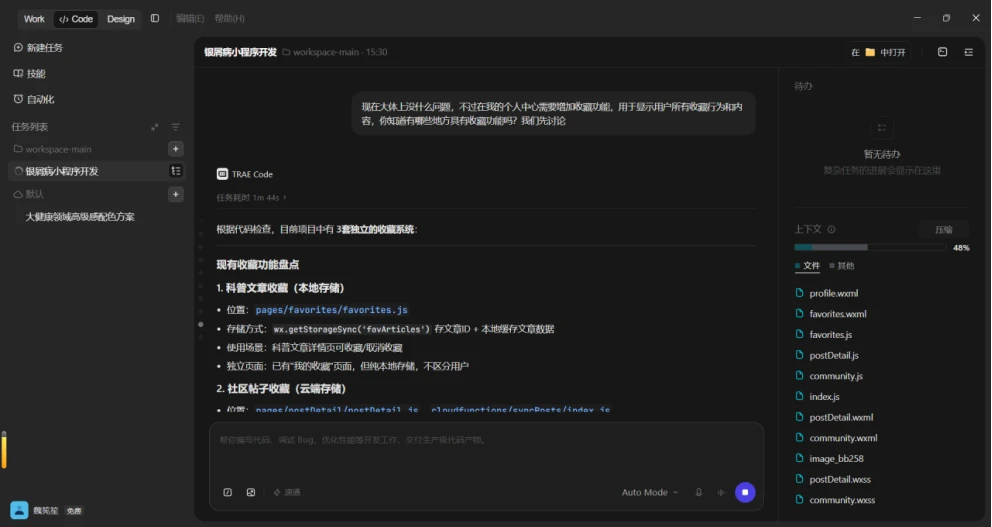Open index.js in the file list
This screenshot has height=527, width=992.
coord(824,397)
